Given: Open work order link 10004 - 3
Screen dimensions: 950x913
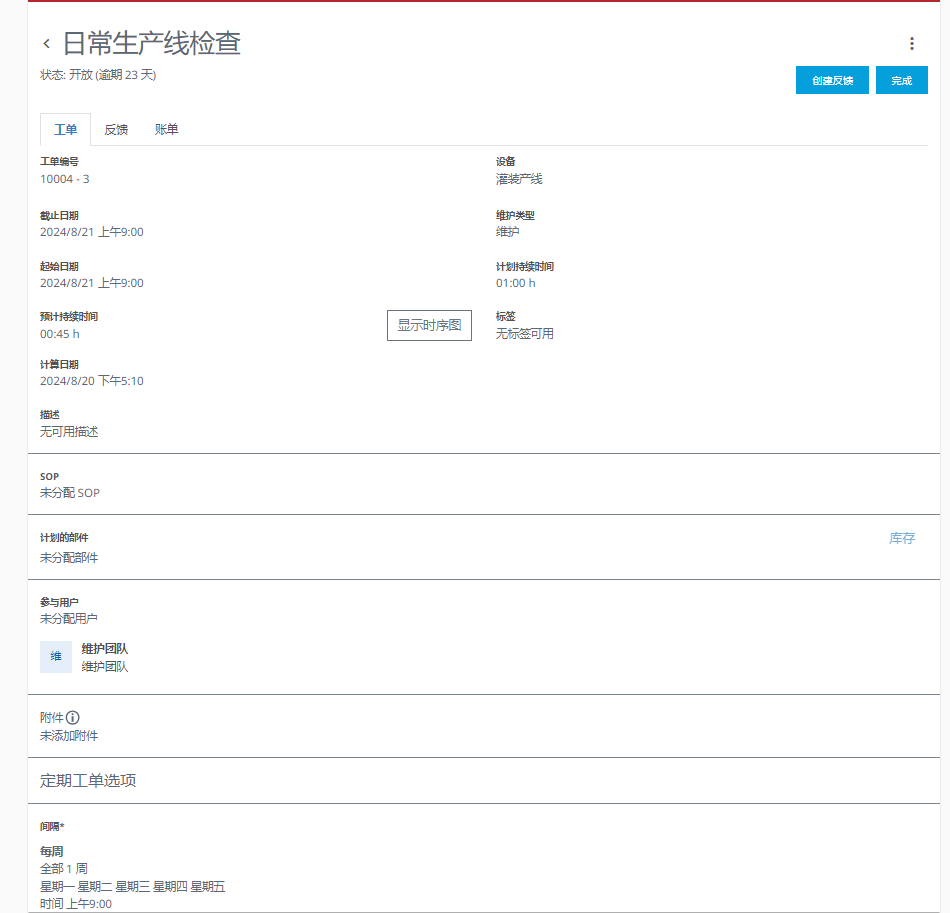Looking at the screenshot, I should (64, 179).
